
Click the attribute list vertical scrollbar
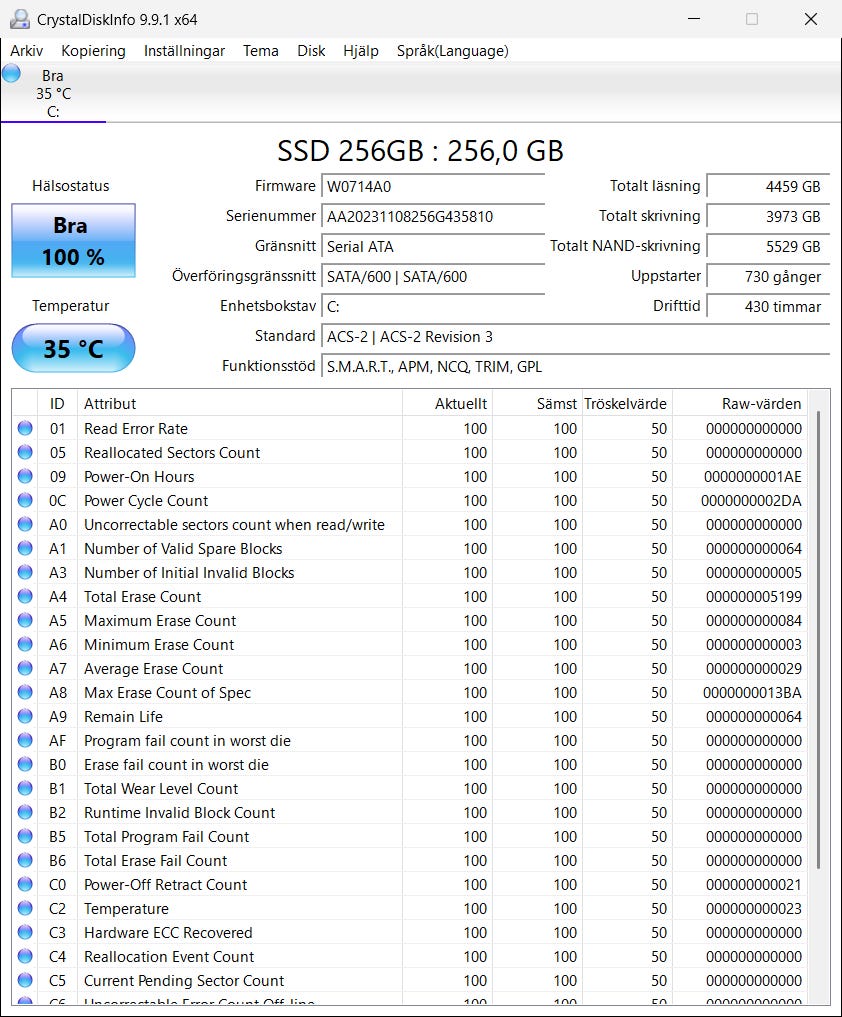pyautogui.click(x=819, y=639)
